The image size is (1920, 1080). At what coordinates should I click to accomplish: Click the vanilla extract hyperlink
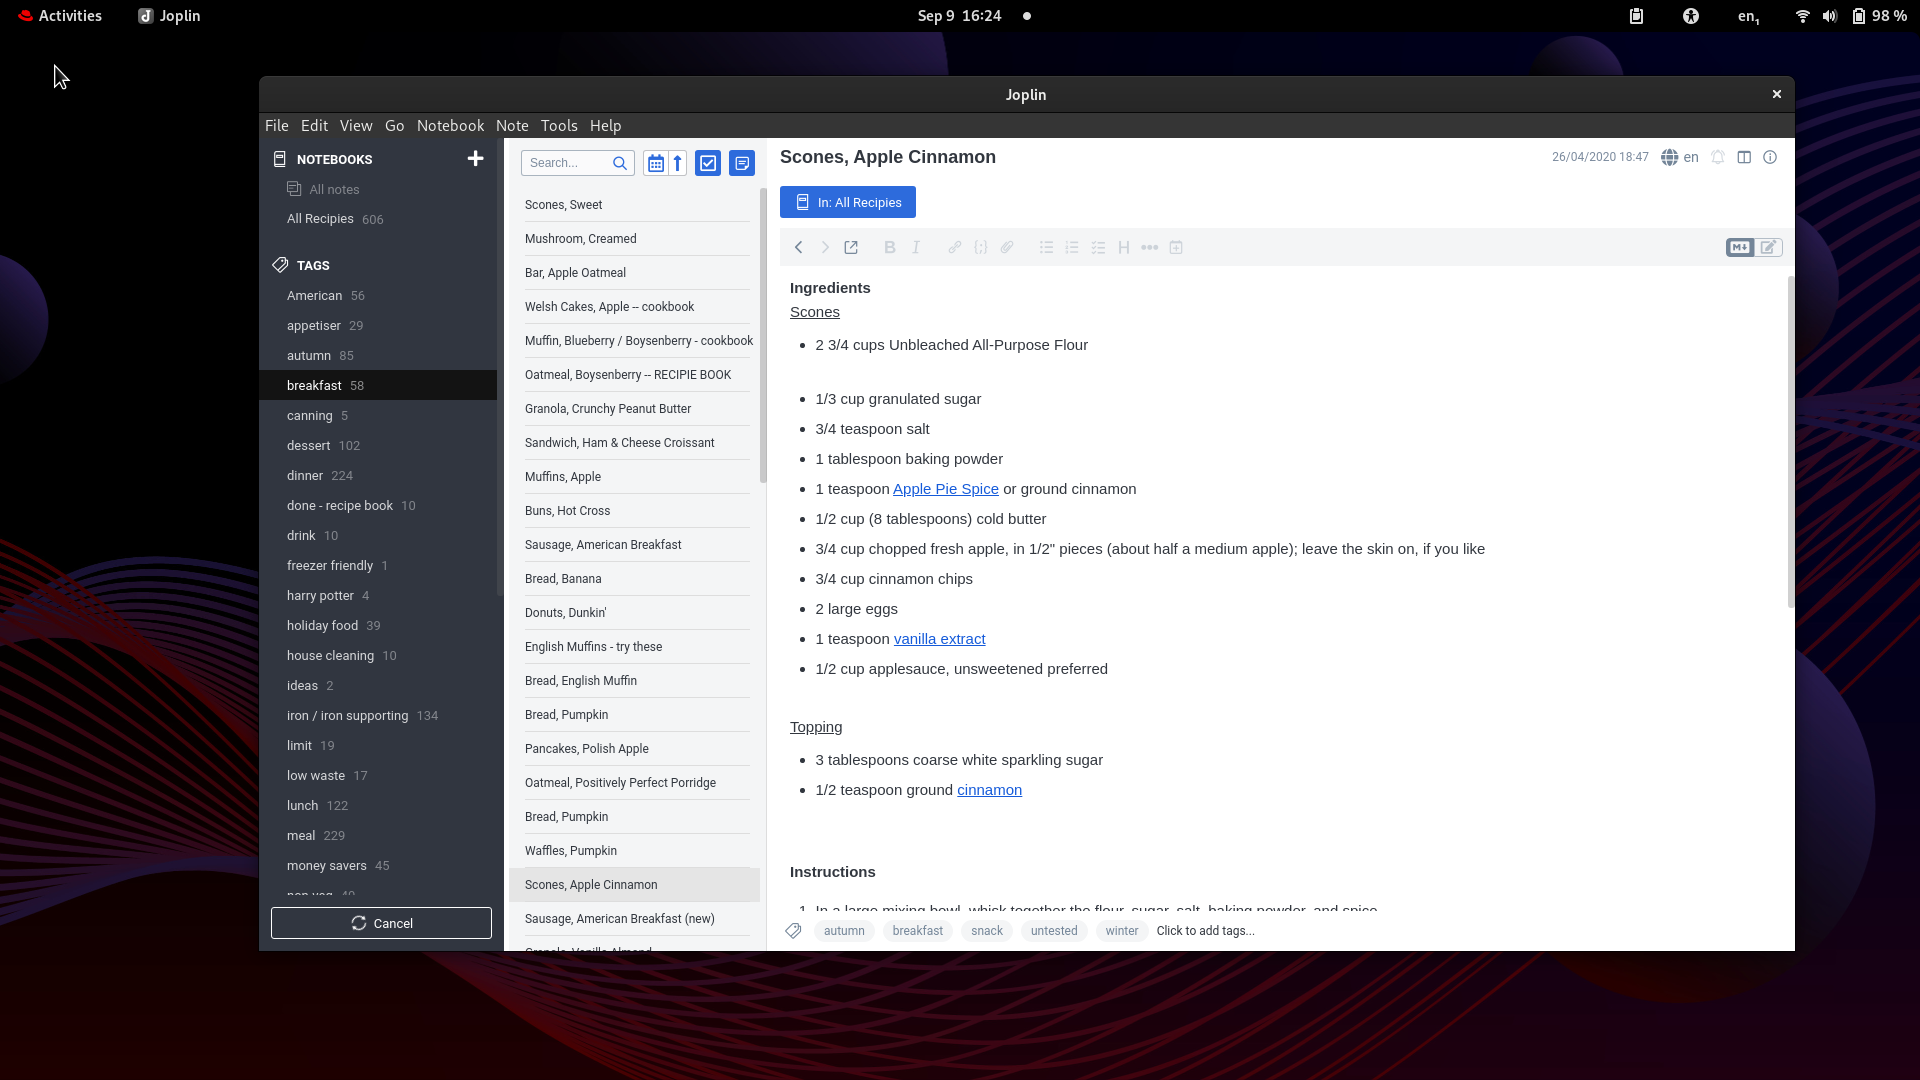coord(939,638)
